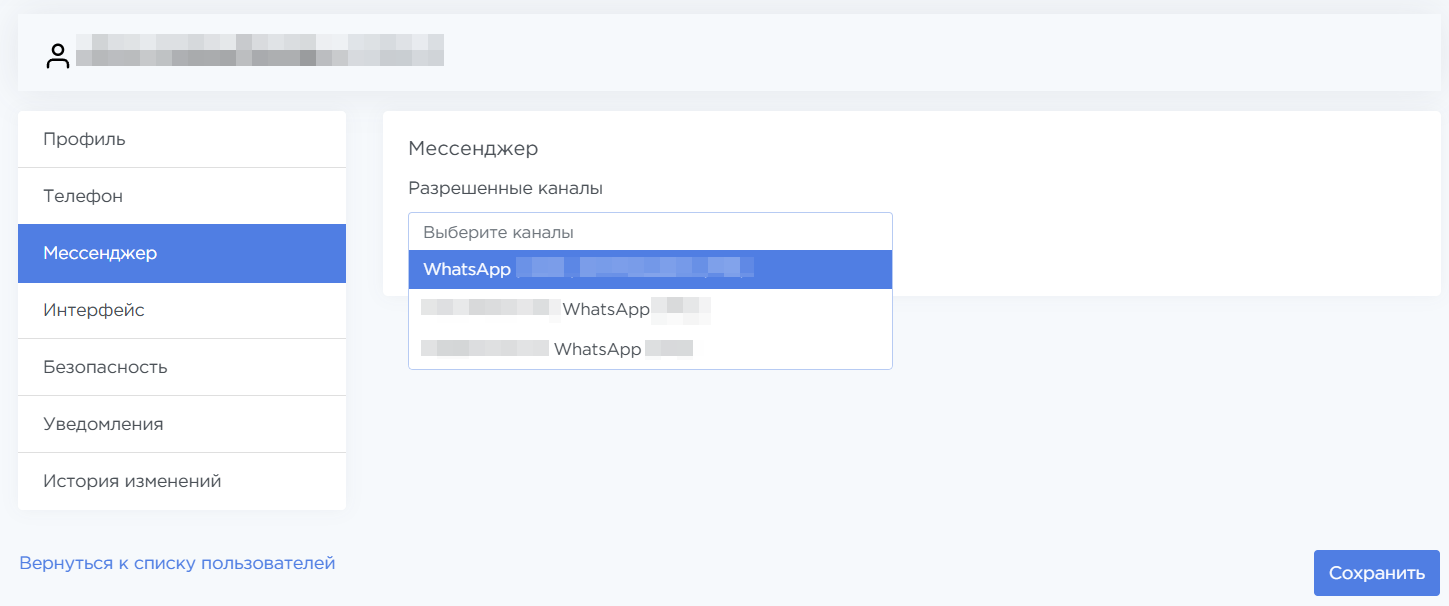Click the Мессенджер panel heading
Screen dimensions: 1449x606
click(473, 149)
